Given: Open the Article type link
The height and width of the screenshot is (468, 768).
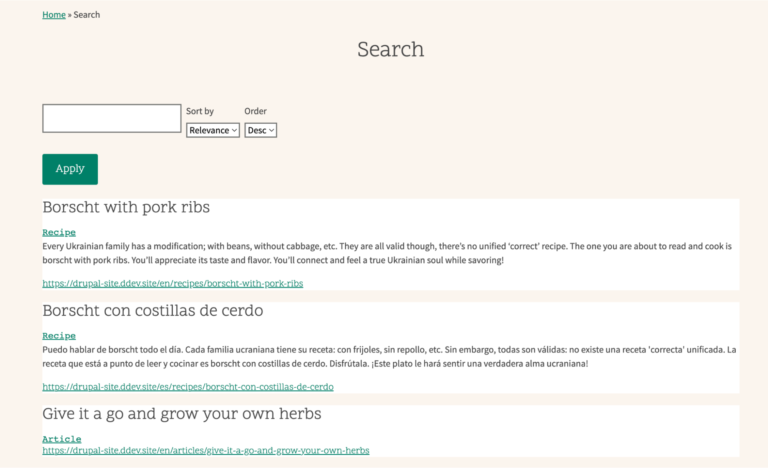Looking at the screenshot, I should tap(62, 439).
